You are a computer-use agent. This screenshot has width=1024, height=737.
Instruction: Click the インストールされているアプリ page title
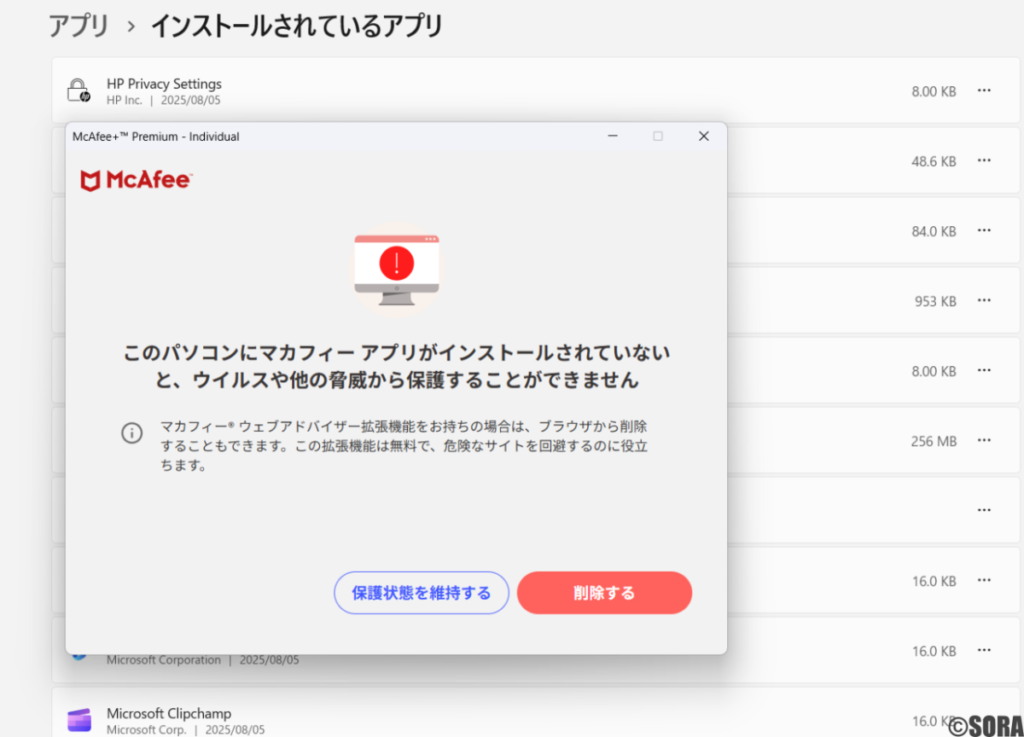tap(297, 26)
